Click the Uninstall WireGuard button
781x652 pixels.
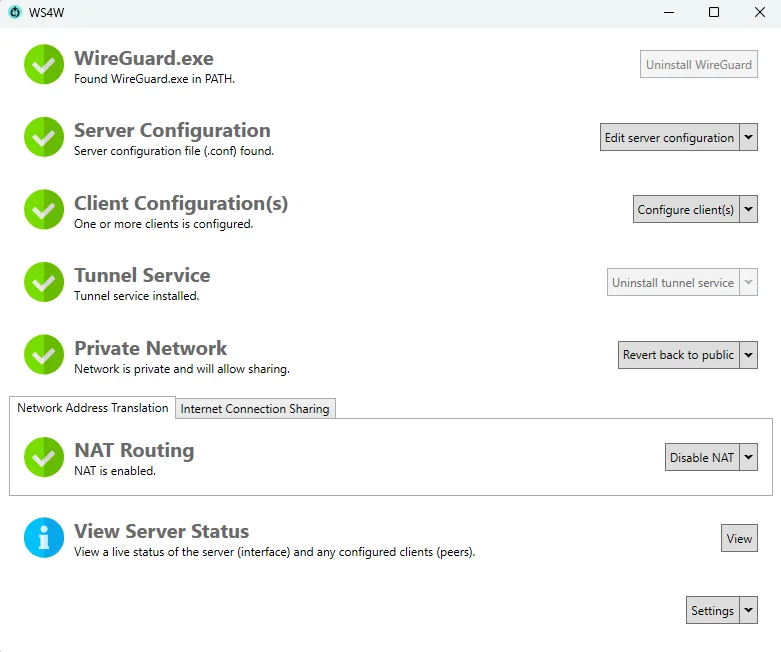[x=699, y=64]
